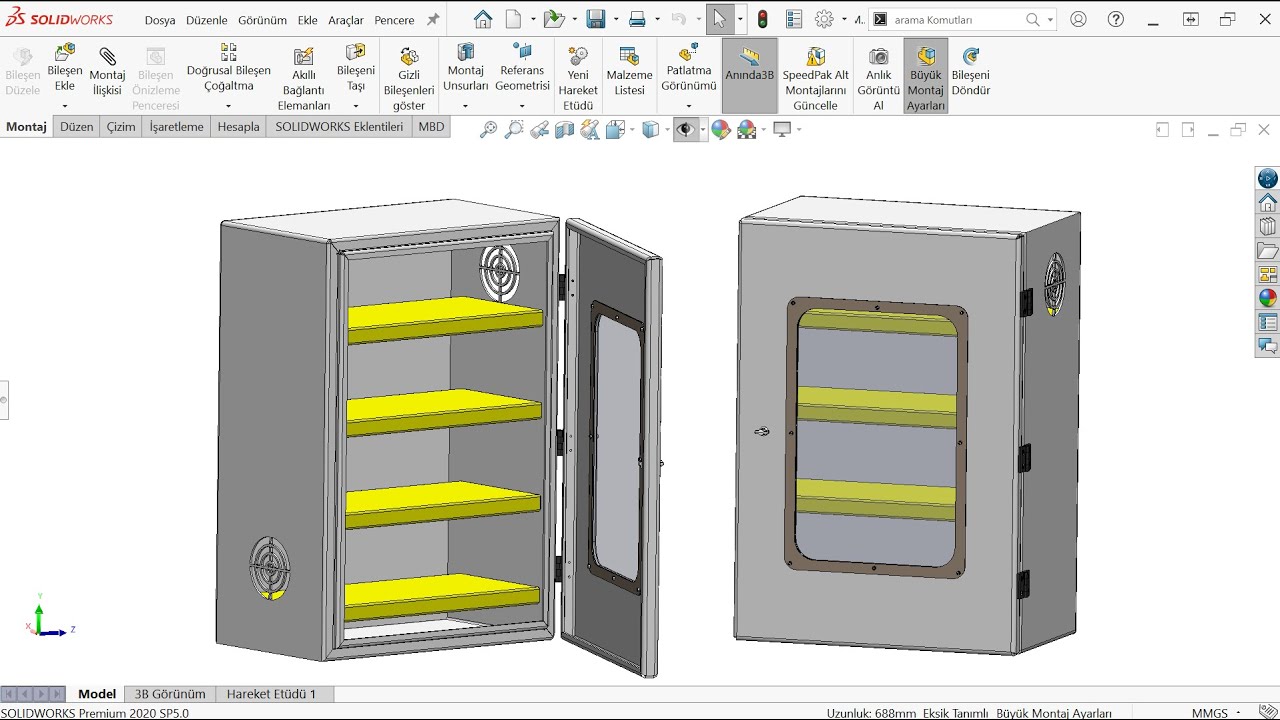Click the MMGS unit system in status bar

[x=1209, y=713]
